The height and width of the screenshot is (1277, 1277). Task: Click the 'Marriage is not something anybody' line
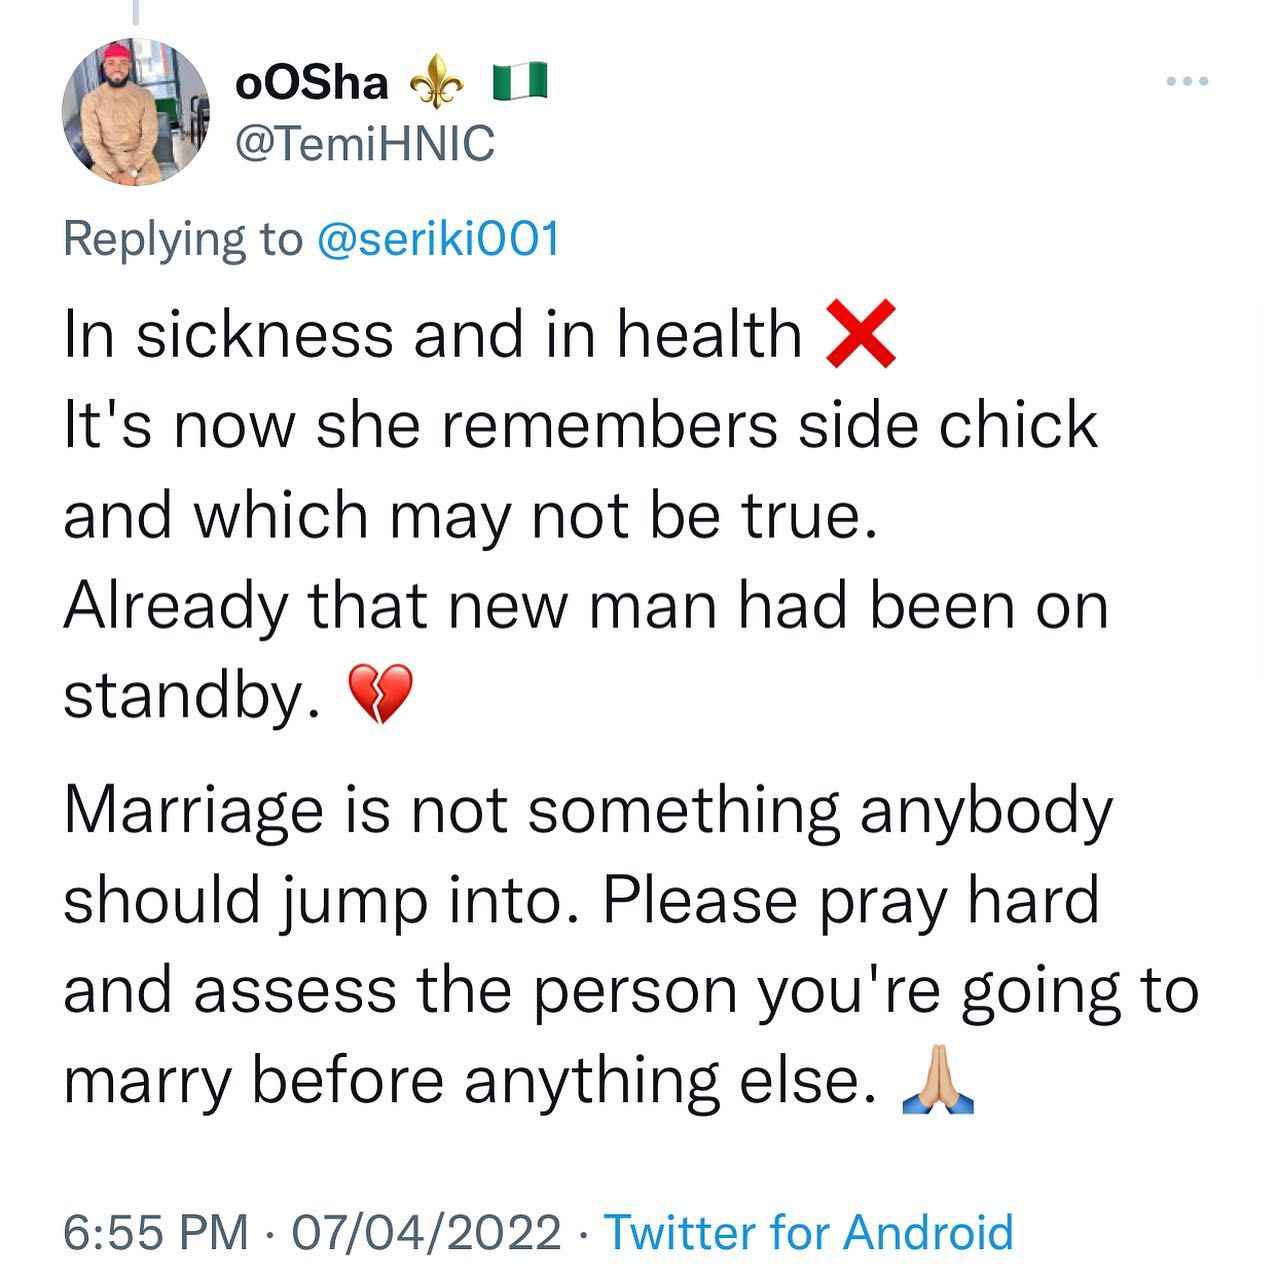[587, 811]
